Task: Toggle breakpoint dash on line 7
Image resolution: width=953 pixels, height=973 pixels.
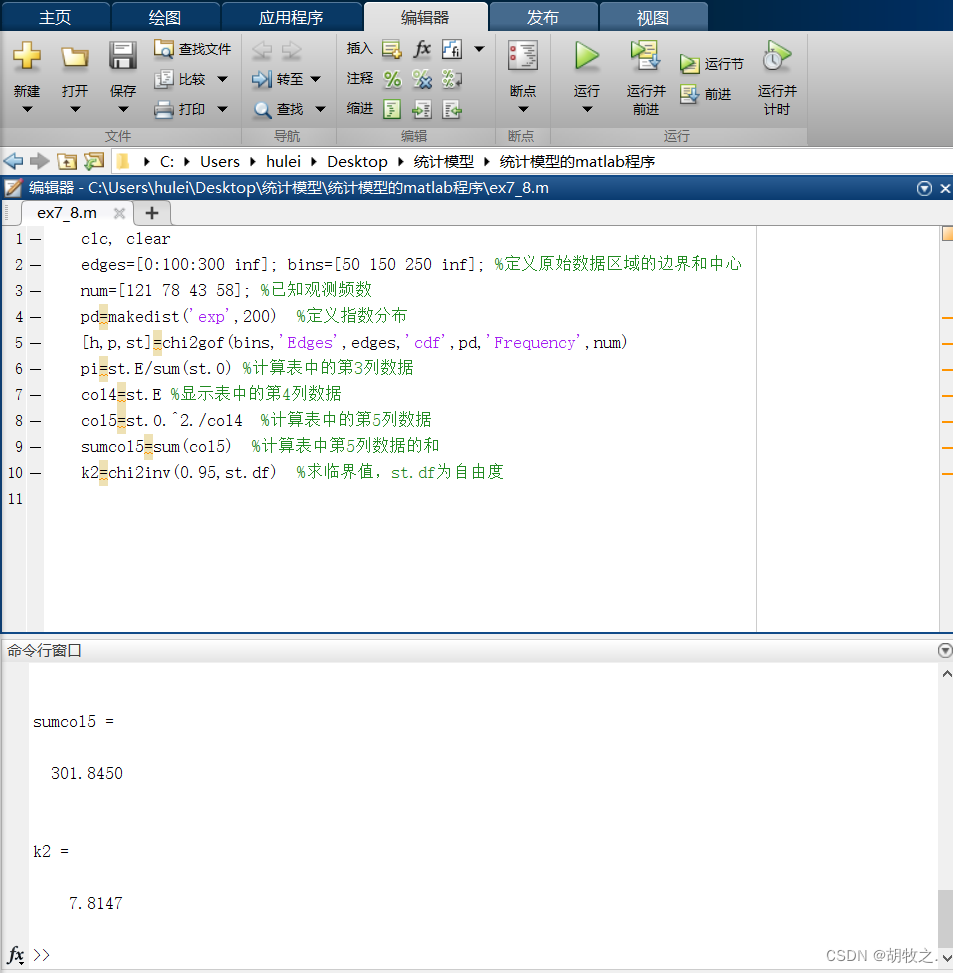Action: coord(35,395)
